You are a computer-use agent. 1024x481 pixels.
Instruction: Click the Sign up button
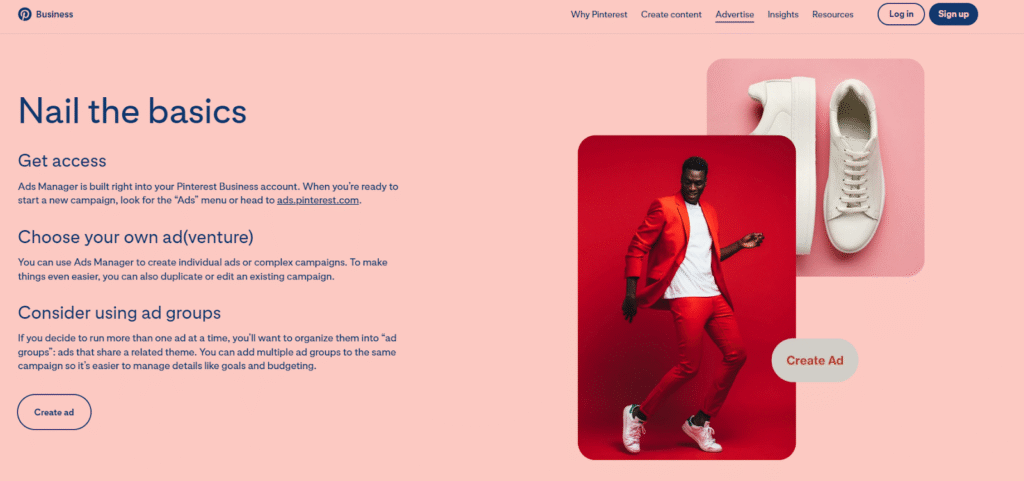click(x=953, y=14)
